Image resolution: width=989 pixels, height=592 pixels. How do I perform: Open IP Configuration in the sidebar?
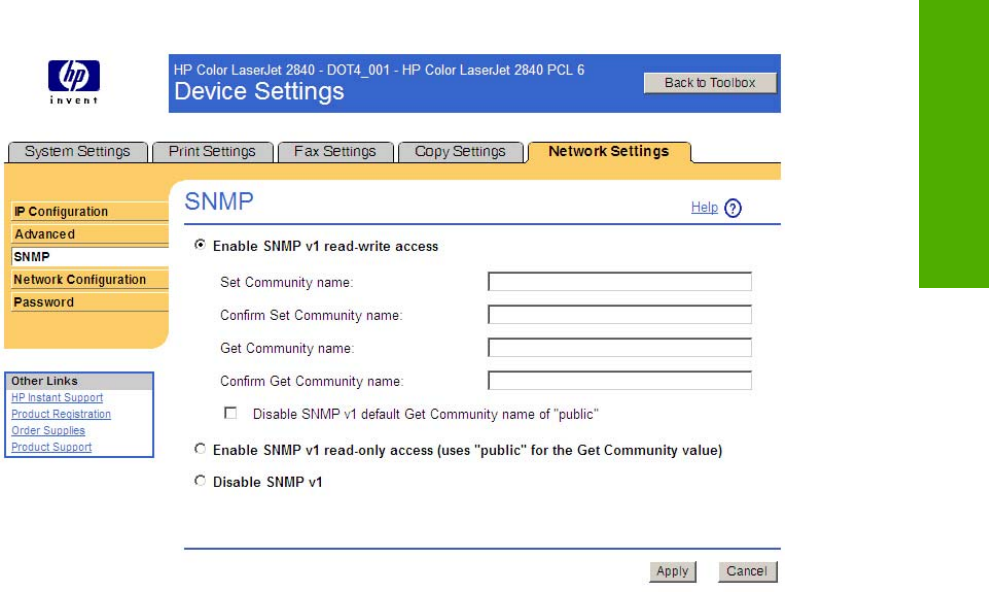[x=90, y=211]
